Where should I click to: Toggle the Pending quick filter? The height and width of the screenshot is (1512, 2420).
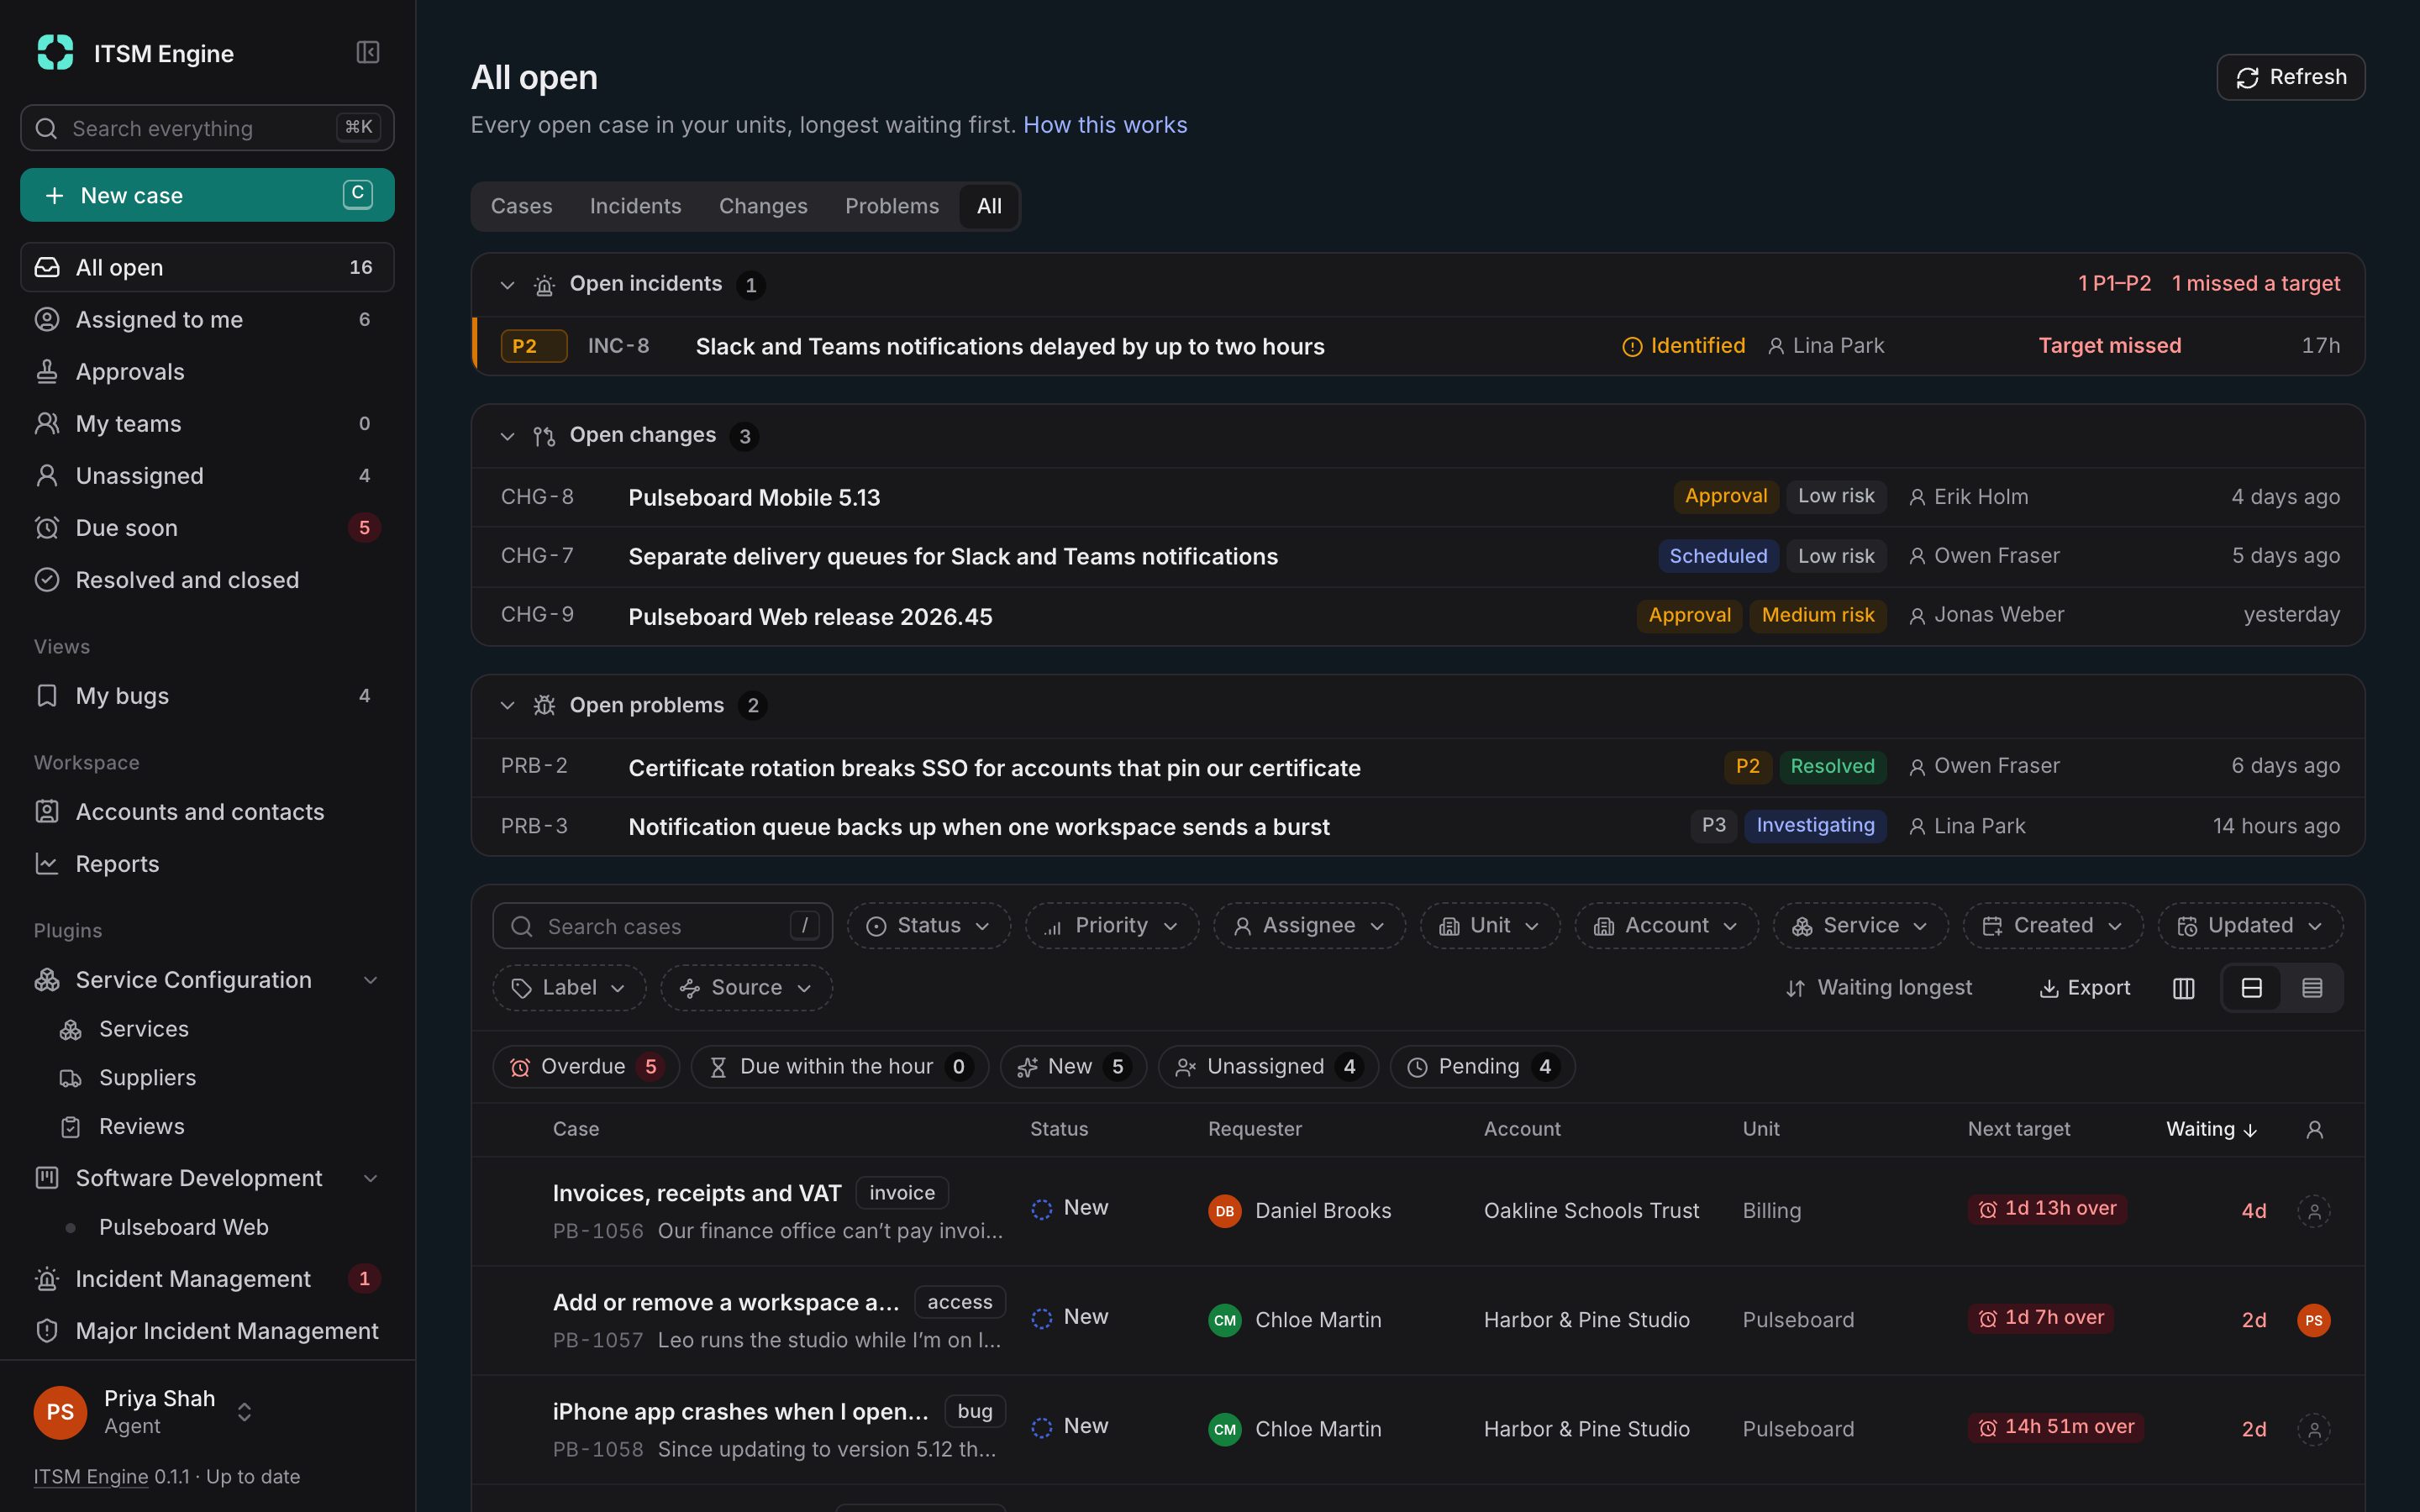1482,1067
